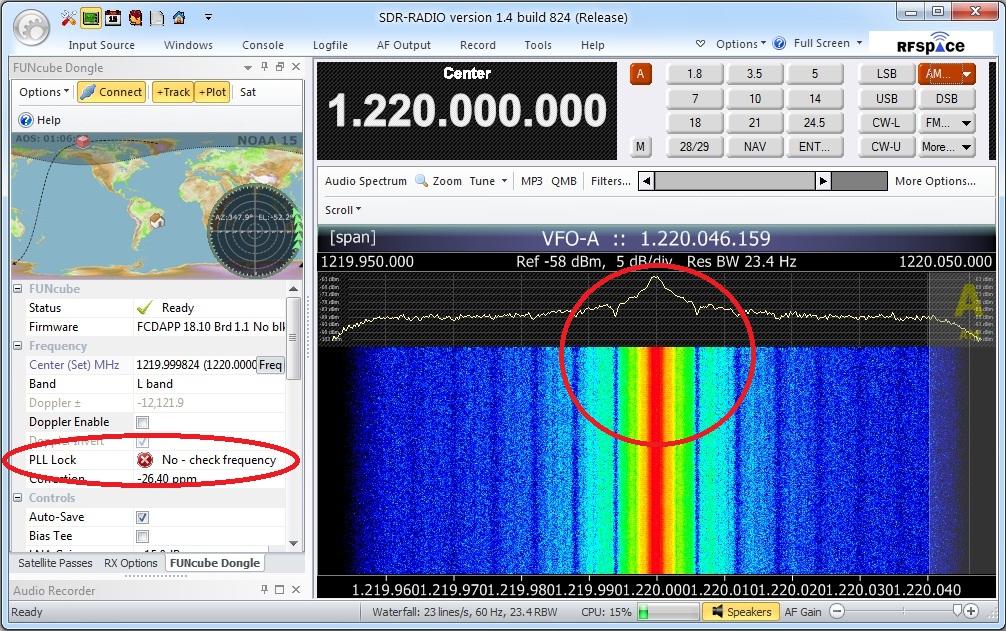Toggle the Bias Tee checkbox
Image resolution: width=1006 pixels, height=631 pixels.
142,536
